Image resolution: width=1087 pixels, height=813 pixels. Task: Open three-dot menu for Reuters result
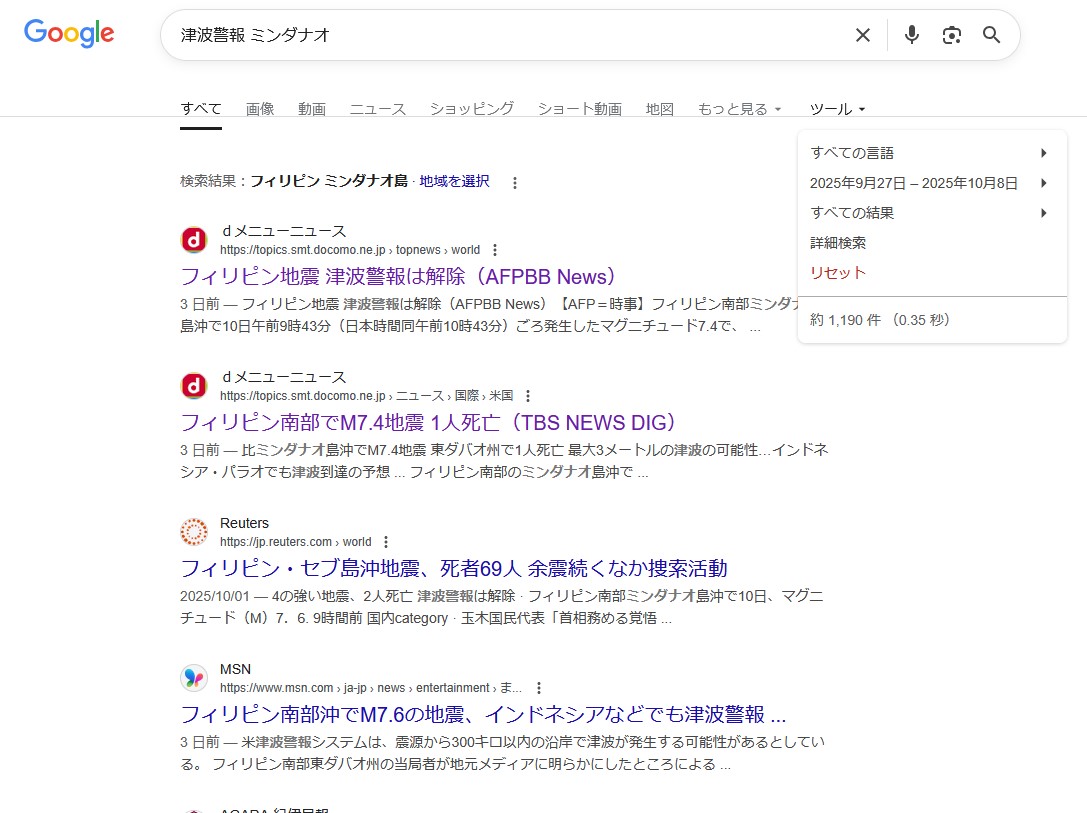coord(386,542)
